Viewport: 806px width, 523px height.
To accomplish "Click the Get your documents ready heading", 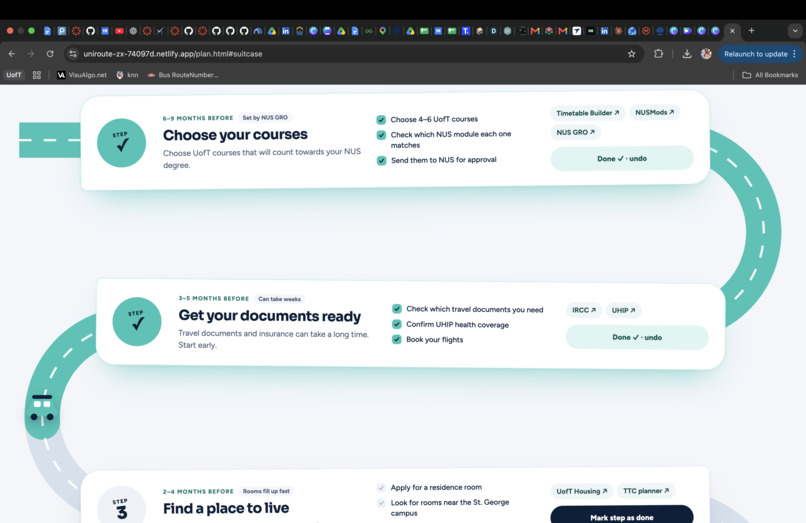I will (269, 315).
